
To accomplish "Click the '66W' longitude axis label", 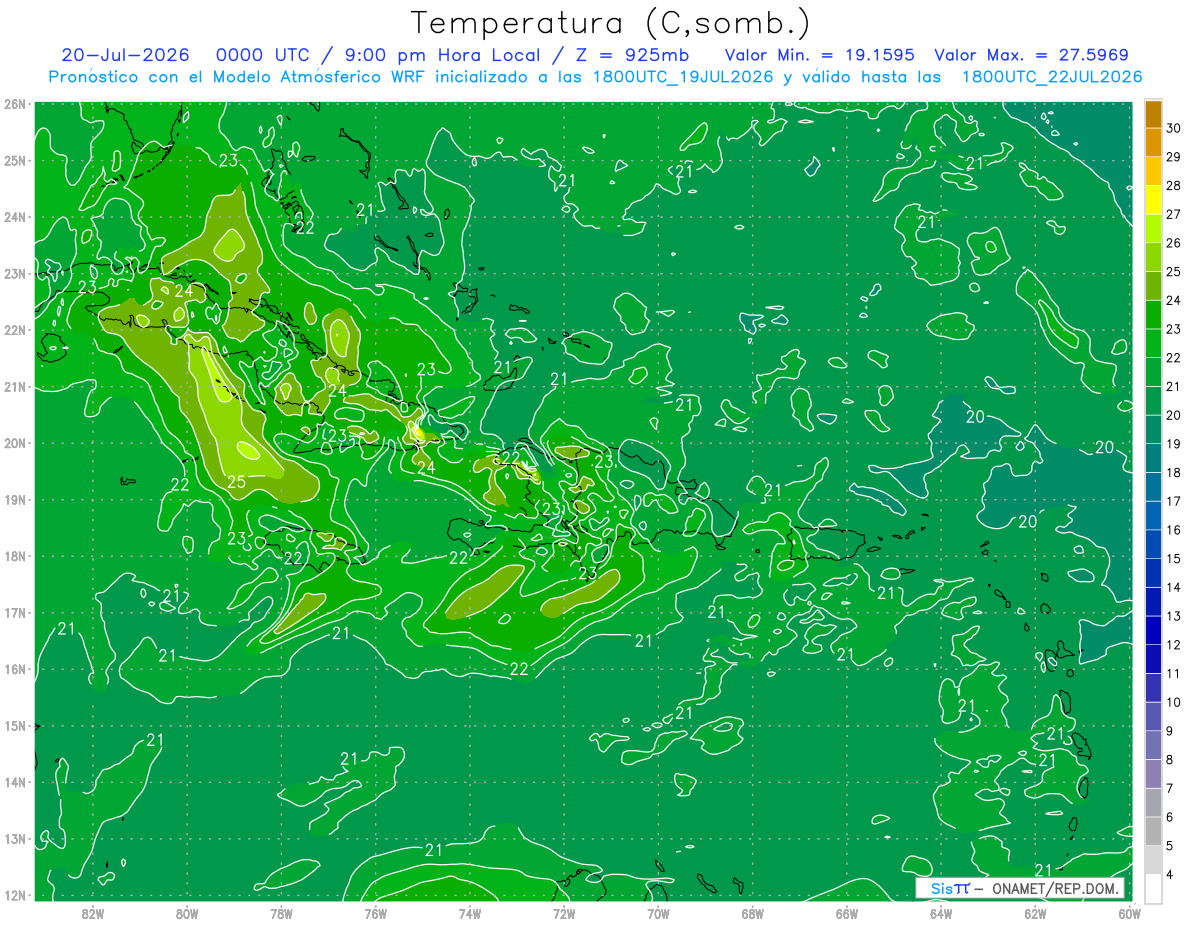I will [x=847, y=913].
